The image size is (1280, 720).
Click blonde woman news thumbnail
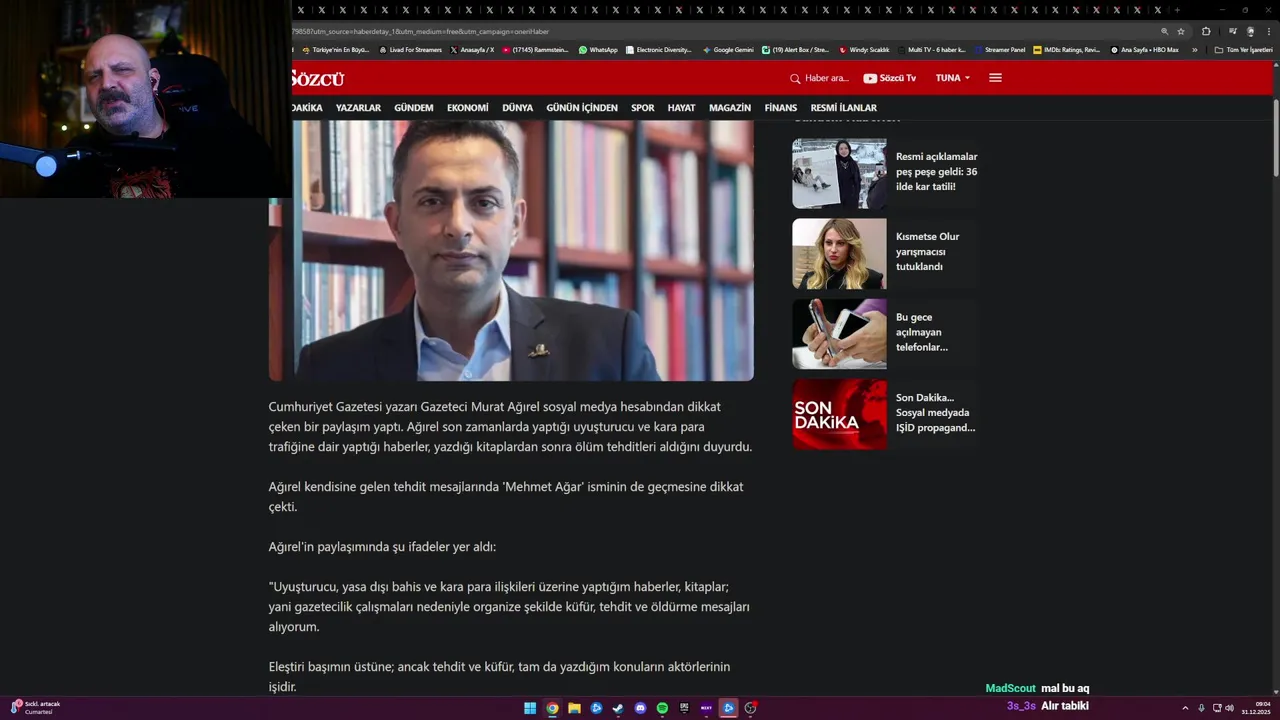pos(839,254)
